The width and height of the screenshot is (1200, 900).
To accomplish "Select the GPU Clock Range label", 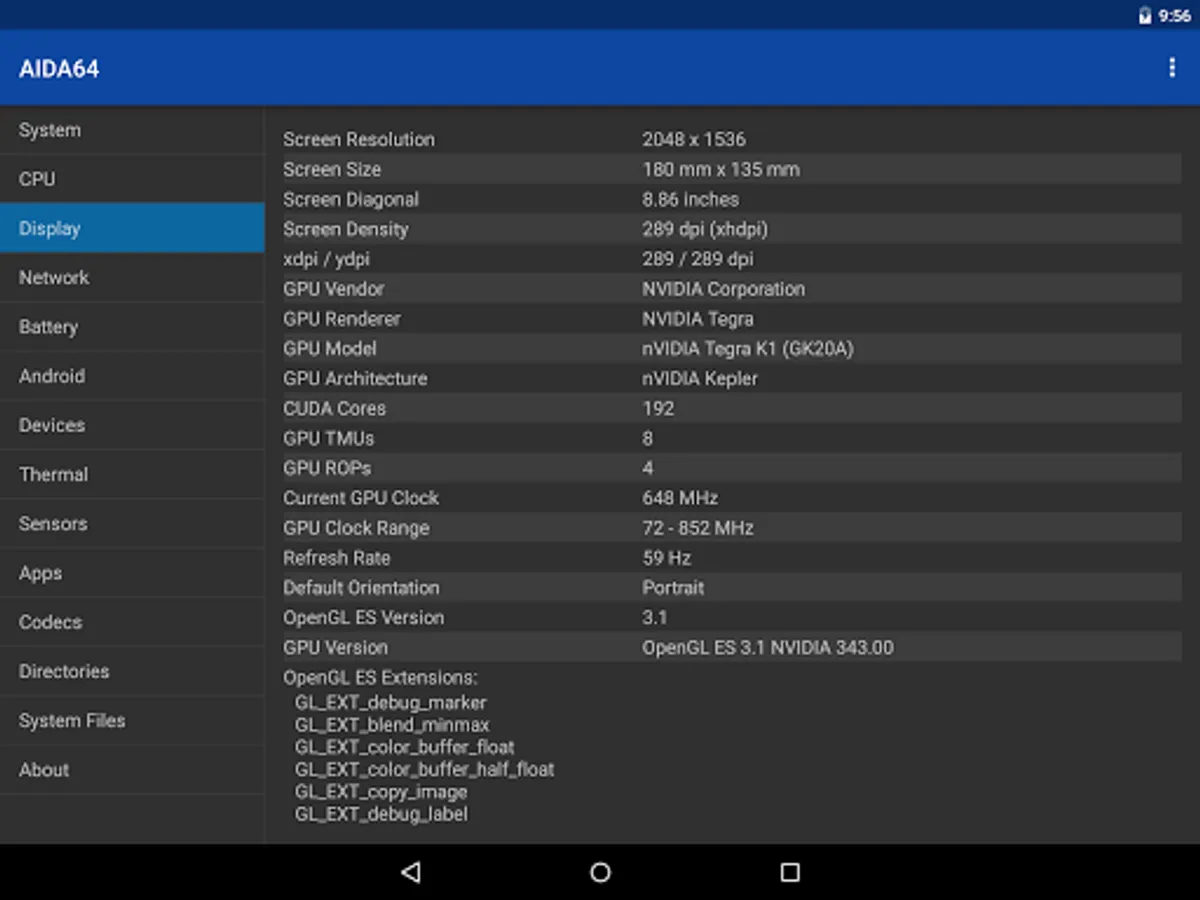I will click(x=356, y=528).
